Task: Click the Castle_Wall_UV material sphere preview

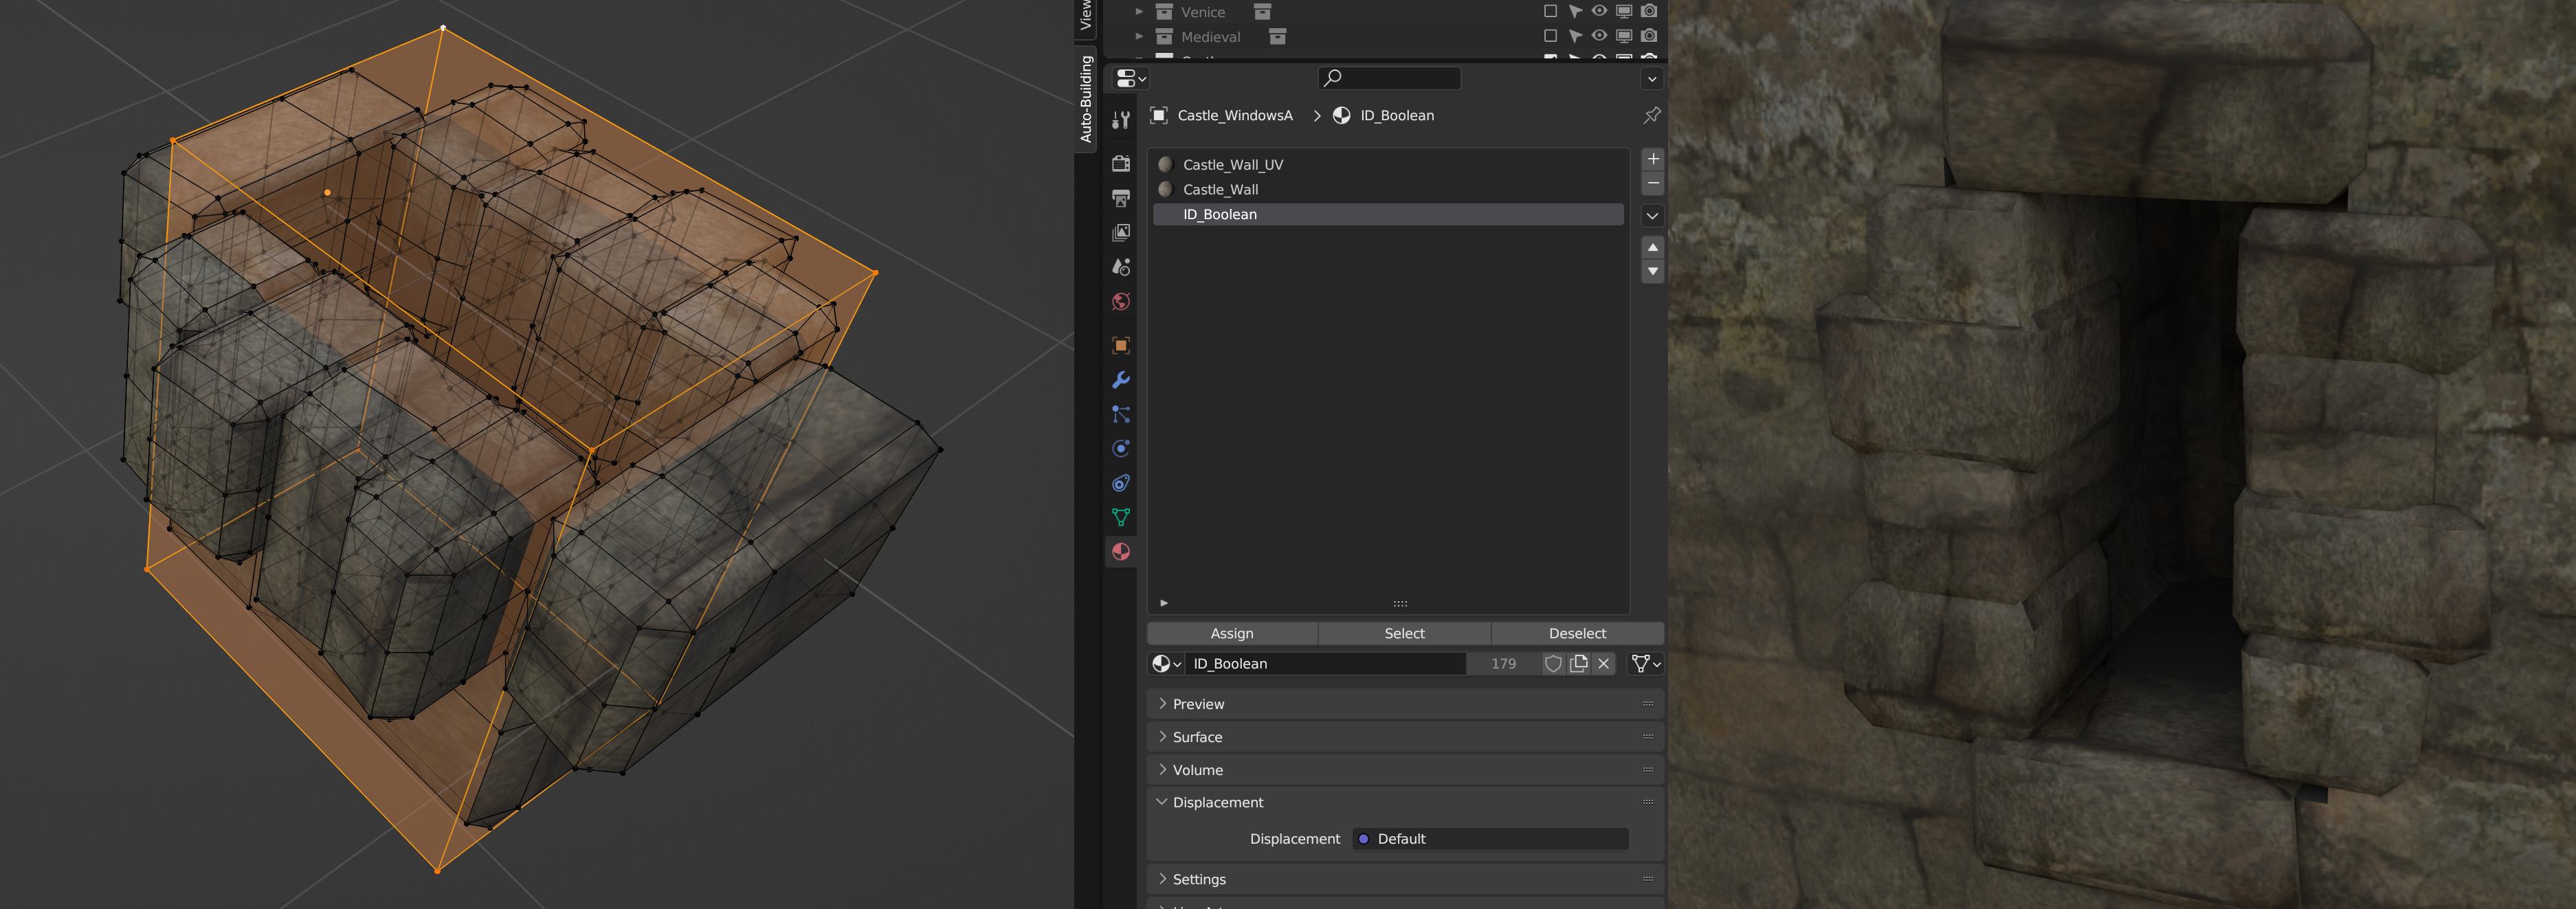Action: tap(1165, 164)
